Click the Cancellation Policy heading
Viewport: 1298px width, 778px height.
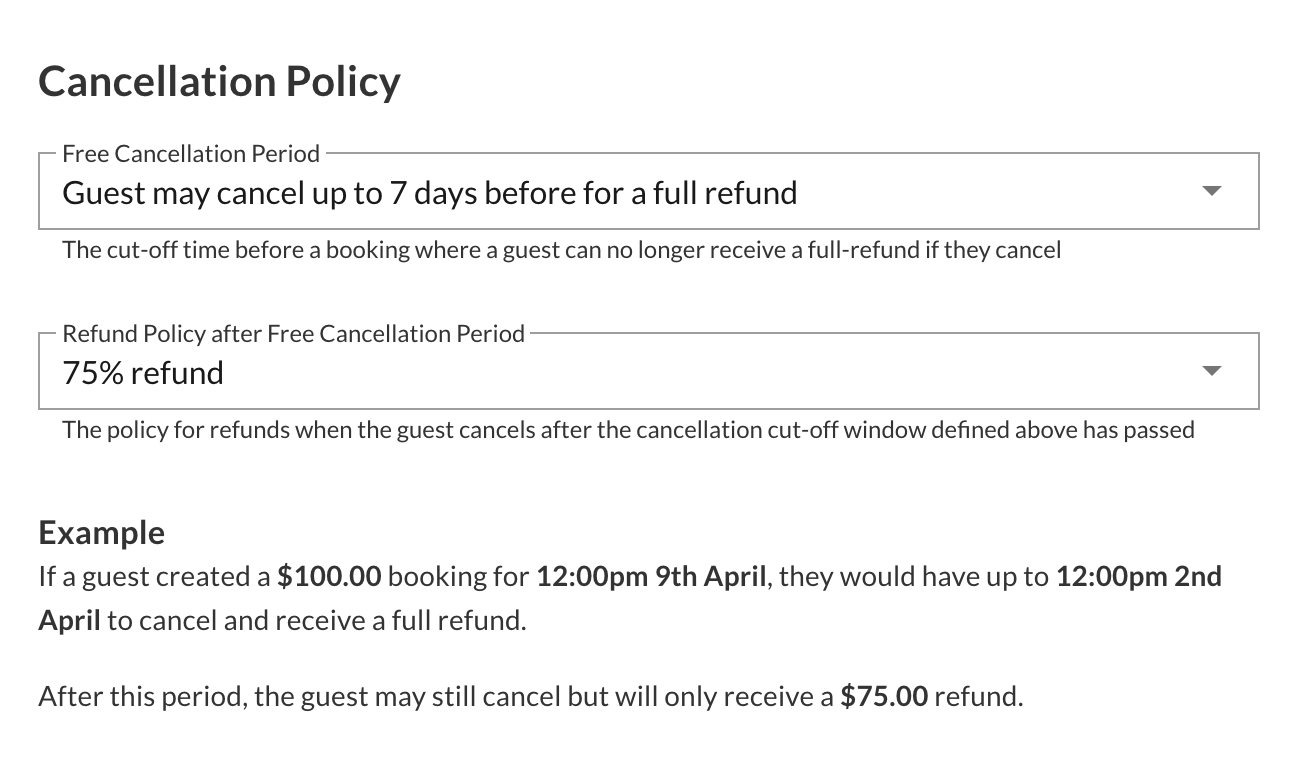tap(219, 81)
